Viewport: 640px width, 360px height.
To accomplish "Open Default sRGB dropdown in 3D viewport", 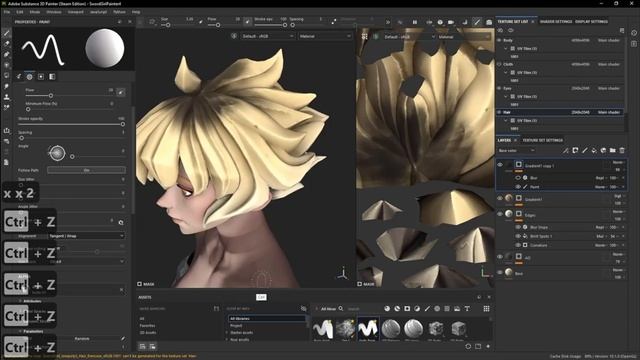I will tap(268, 36).
